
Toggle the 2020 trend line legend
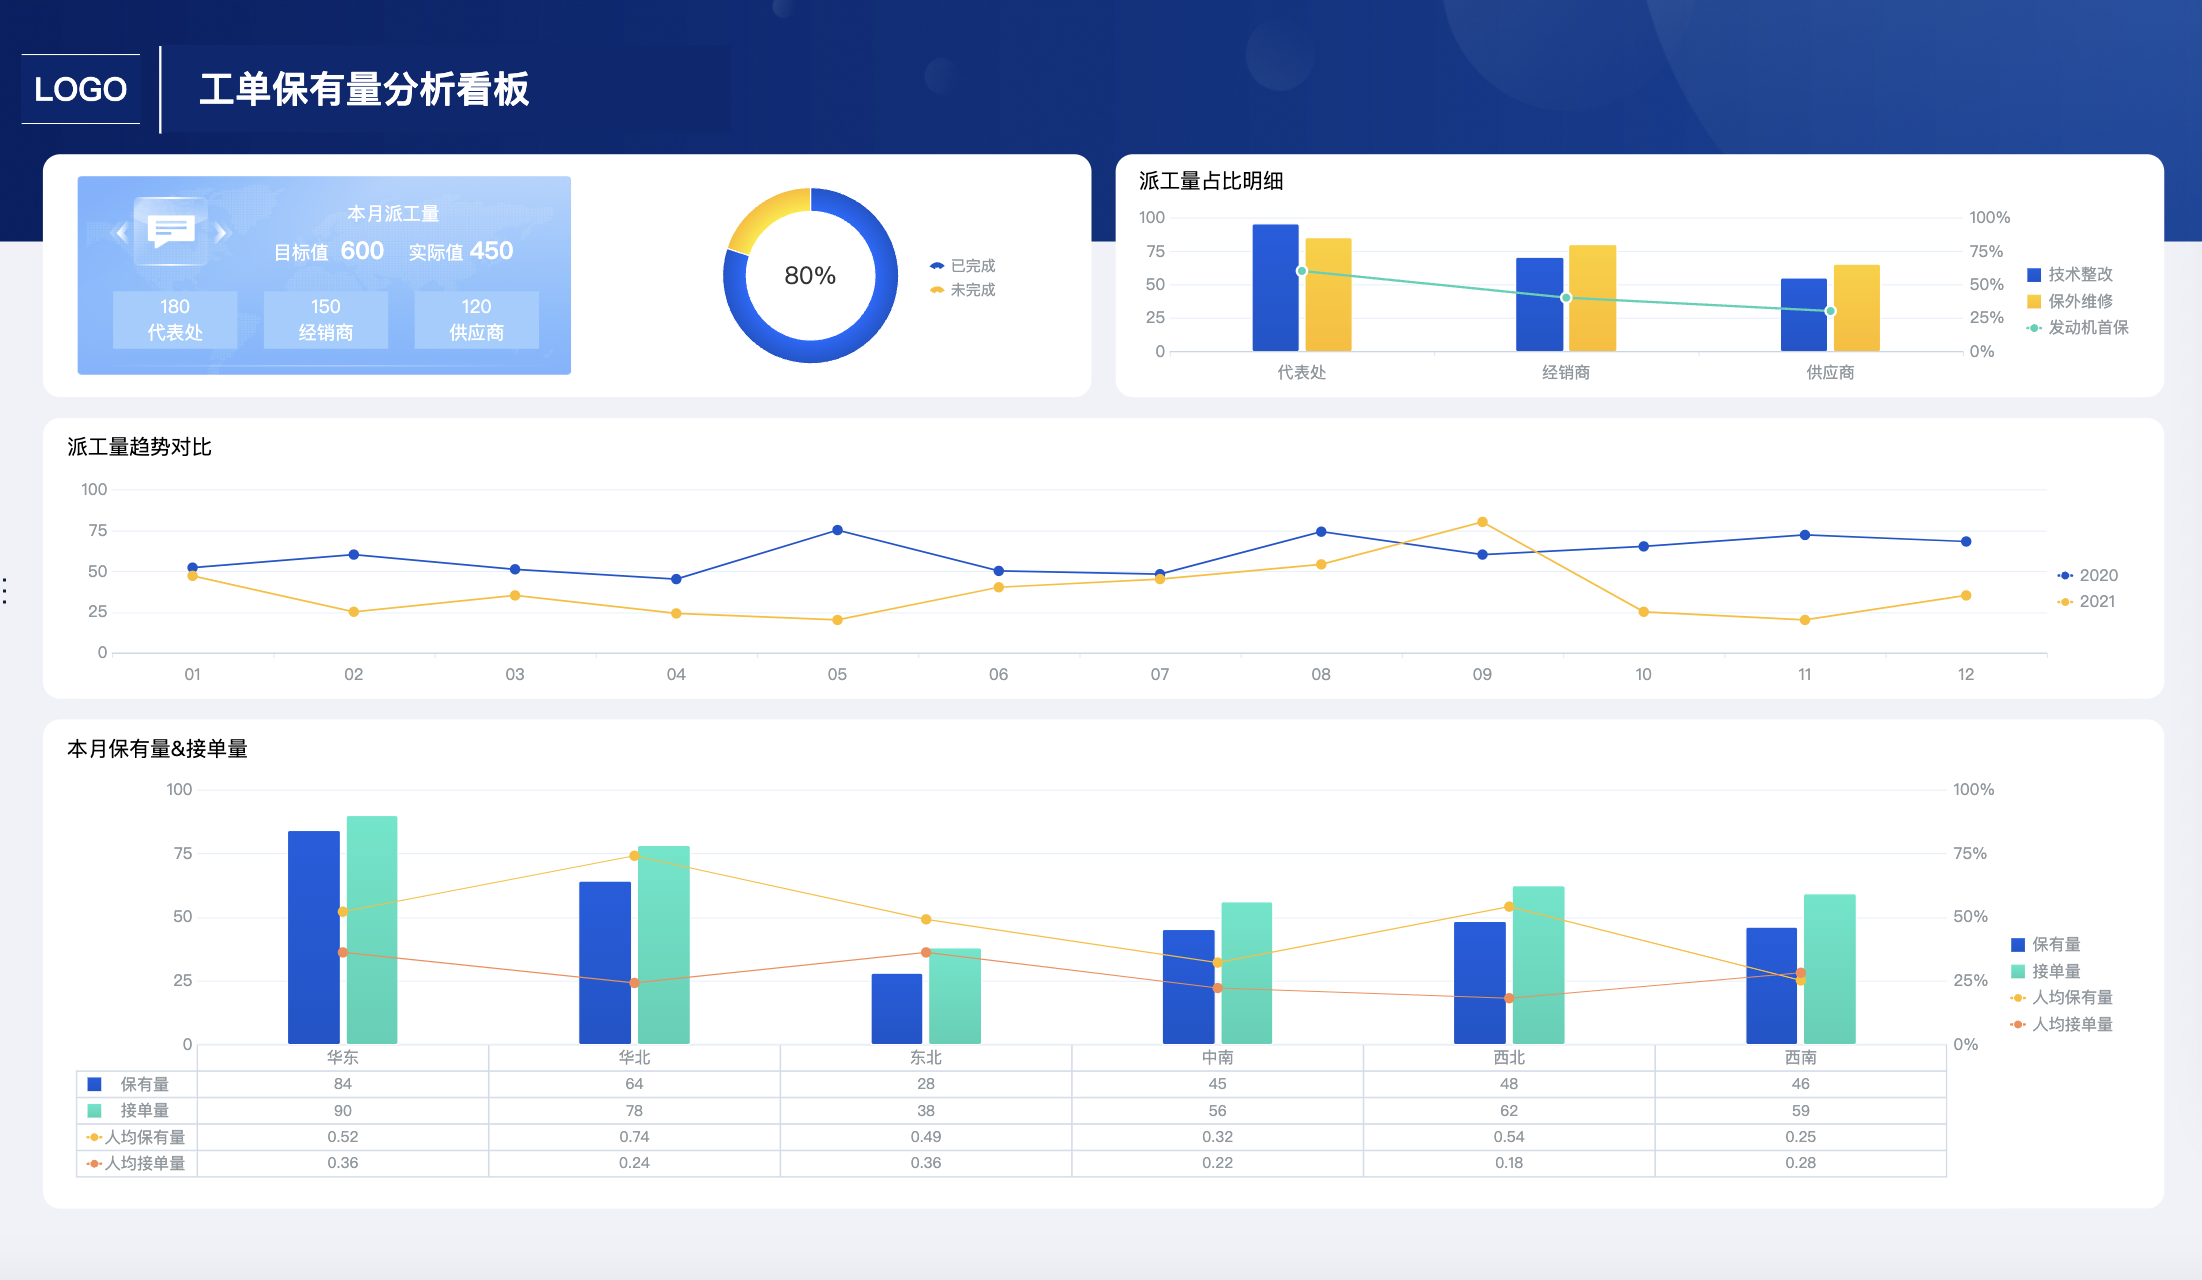point(2088,575)
